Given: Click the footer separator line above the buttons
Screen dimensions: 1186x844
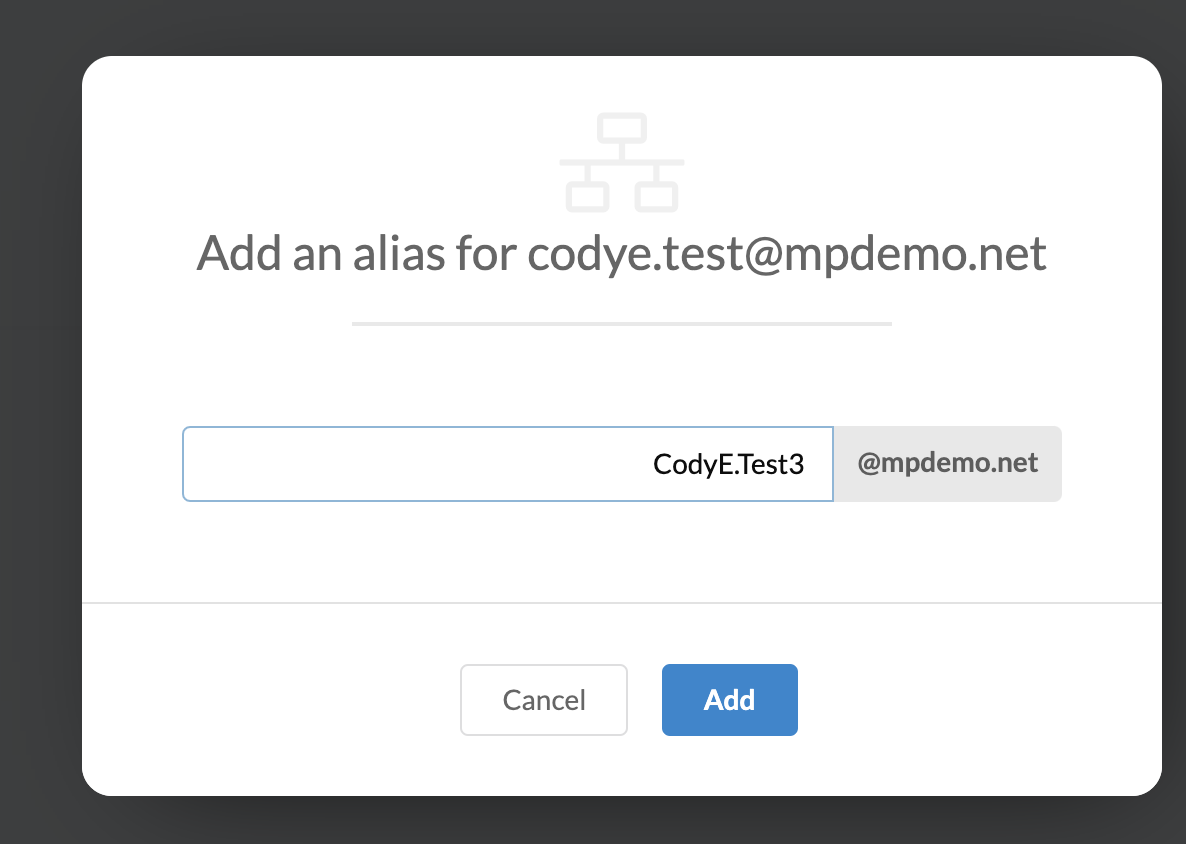Looking at the screenshot, I should coord(622,603).
